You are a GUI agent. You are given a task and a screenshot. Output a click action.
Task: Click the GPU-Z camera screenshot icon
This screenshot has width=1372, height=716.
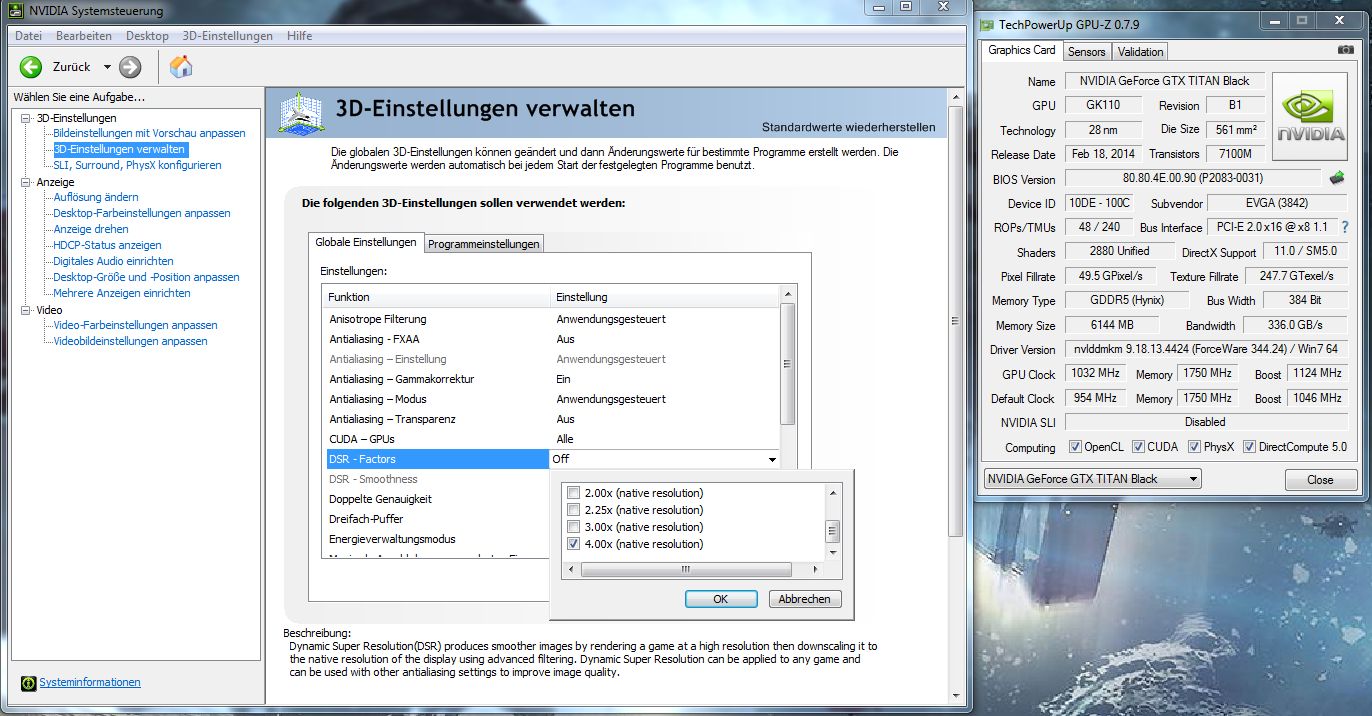1345,50
